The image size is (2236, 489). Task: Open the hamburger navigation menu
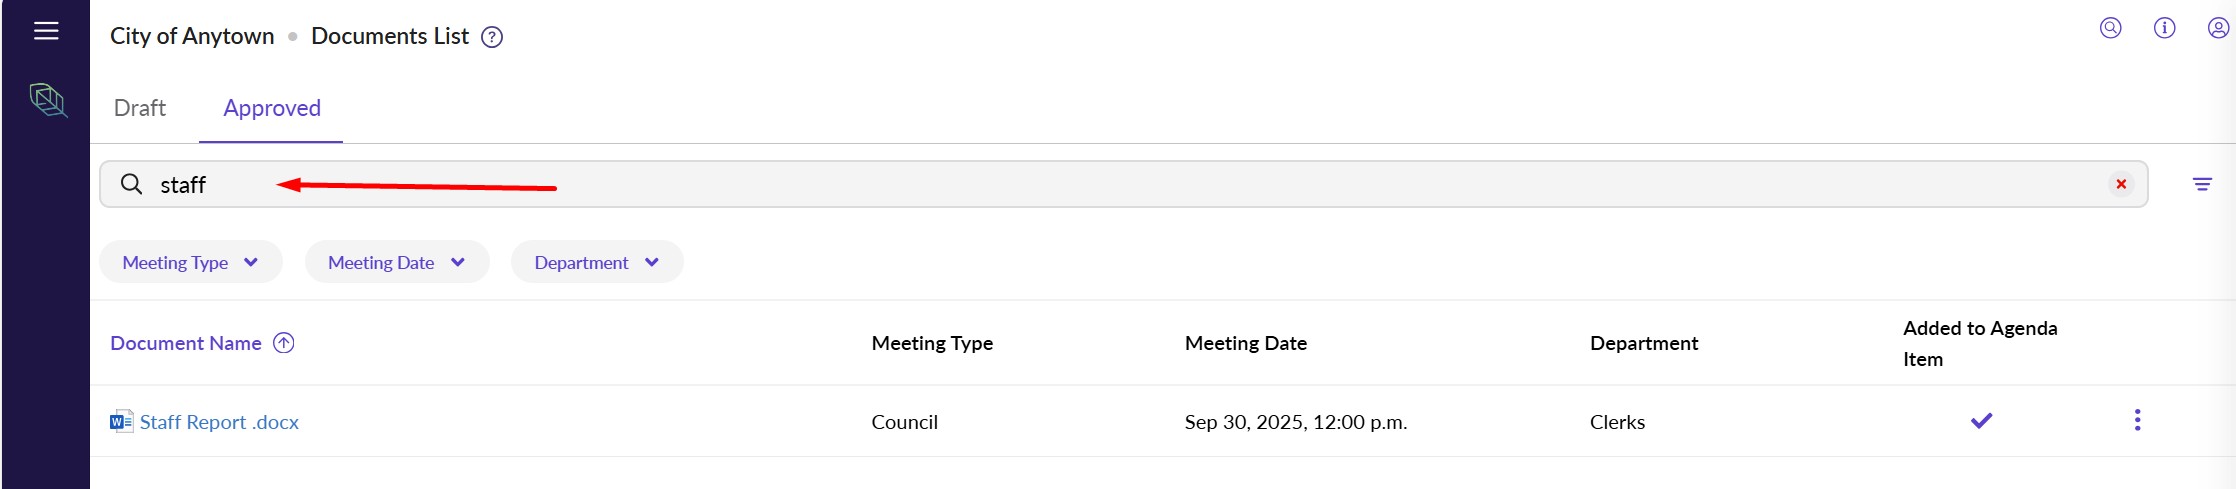click(x=46, y=31)
